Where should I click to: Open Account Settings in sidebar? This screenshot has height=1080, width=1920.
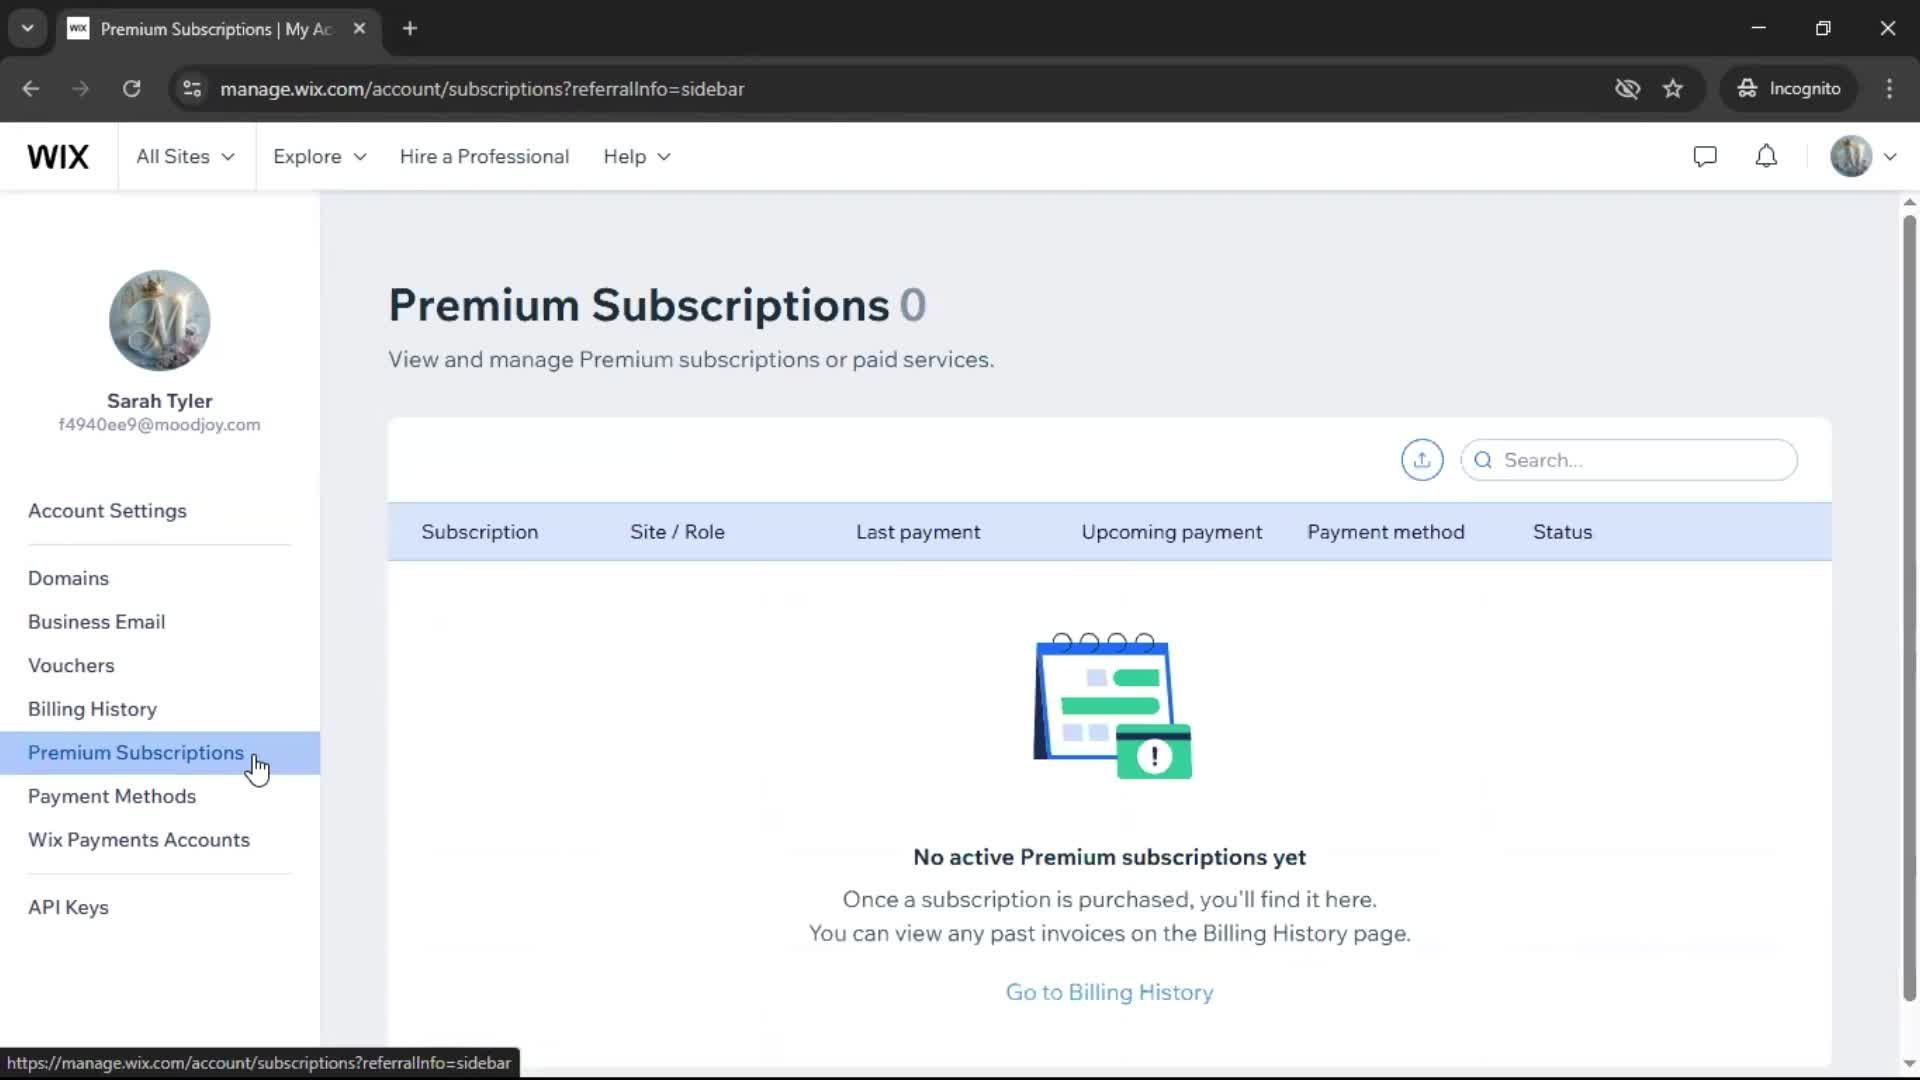(x=107, y=511)
